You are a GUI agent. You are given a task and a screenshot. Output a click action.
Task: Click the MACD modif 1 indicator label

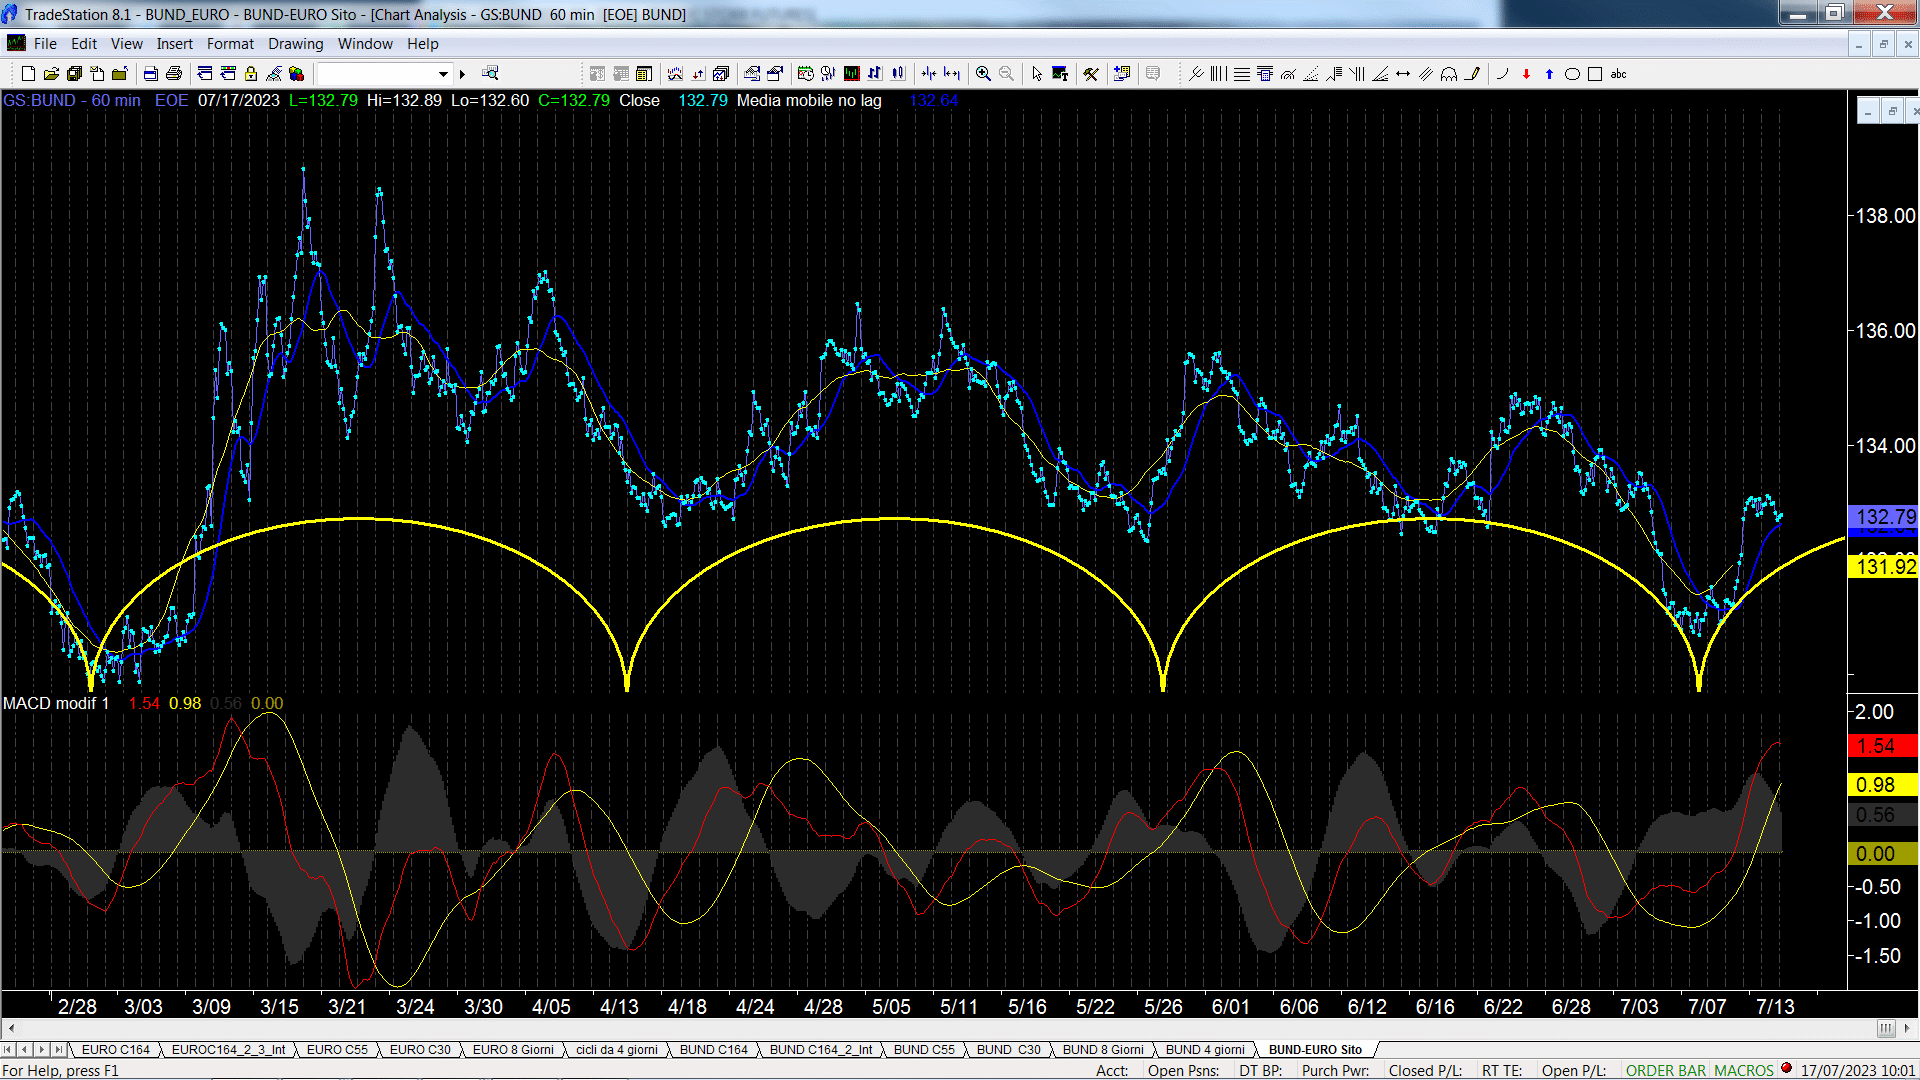click(x=56, y=703)
